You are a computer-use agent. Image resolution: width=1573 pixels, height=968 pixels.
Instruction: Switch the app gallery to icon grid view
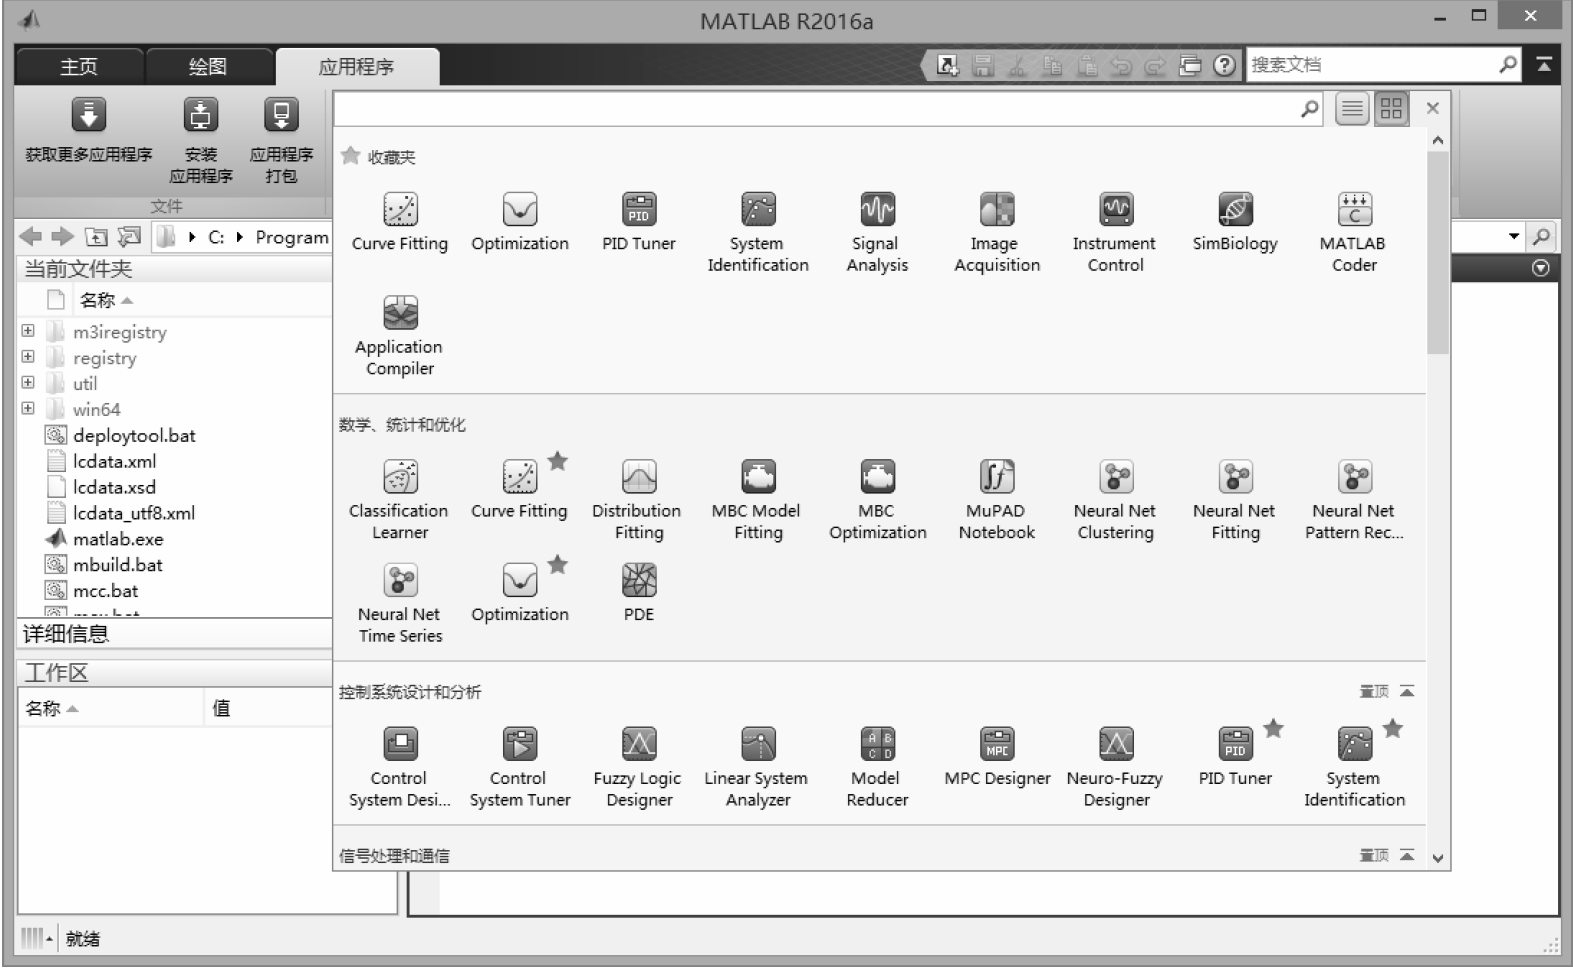coord(1391,109)
